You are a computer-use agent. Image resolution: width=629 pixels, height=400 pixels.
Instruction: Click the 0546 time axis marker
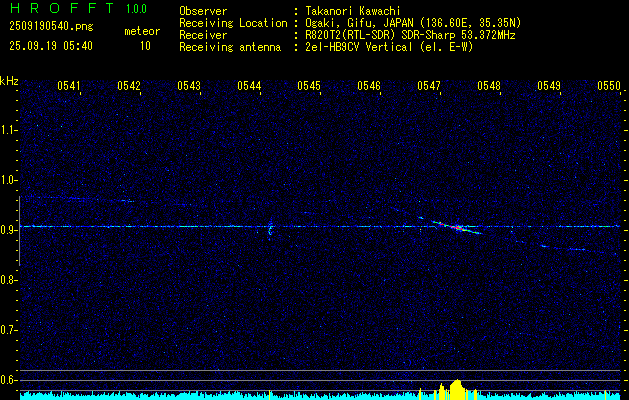(x=369, y=85)
